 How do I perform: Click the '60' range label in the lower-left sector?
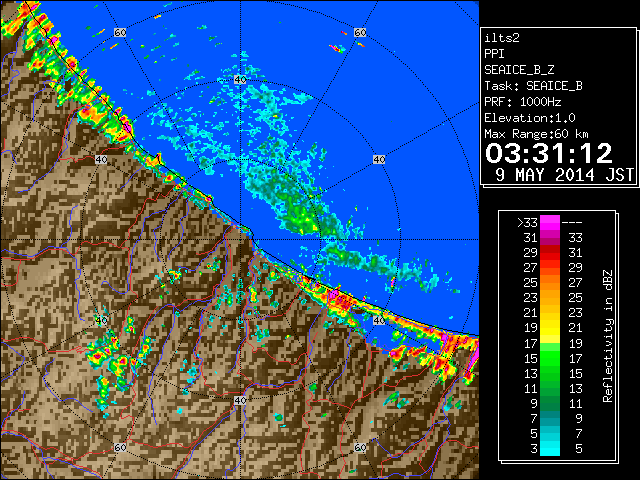(x=120, y=447)
